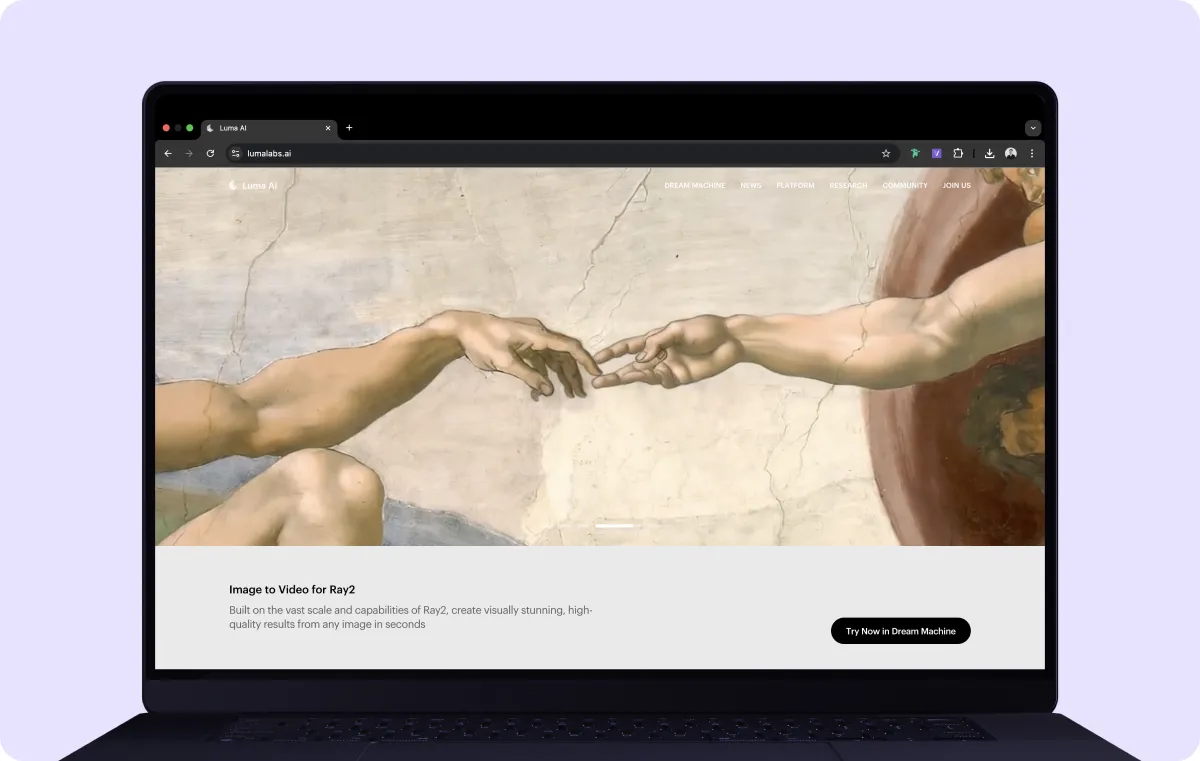This screenshot has height=761, width=1200.
Task: Bookmark this page with the star icon
Action: point(886,153)
